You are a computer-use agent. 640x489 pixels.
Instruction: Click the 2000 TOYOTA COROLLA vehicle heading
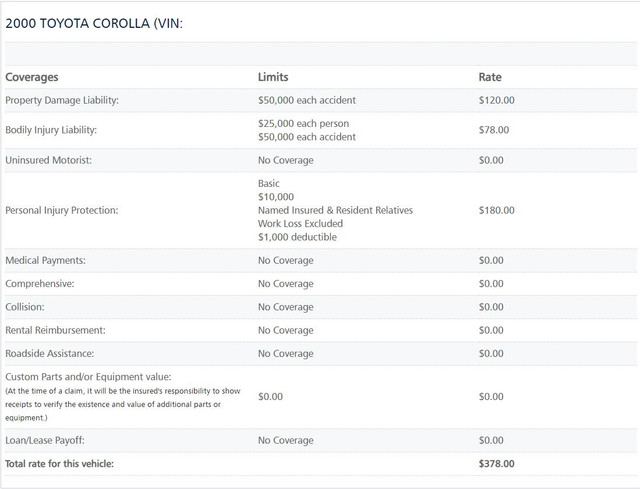94,23
